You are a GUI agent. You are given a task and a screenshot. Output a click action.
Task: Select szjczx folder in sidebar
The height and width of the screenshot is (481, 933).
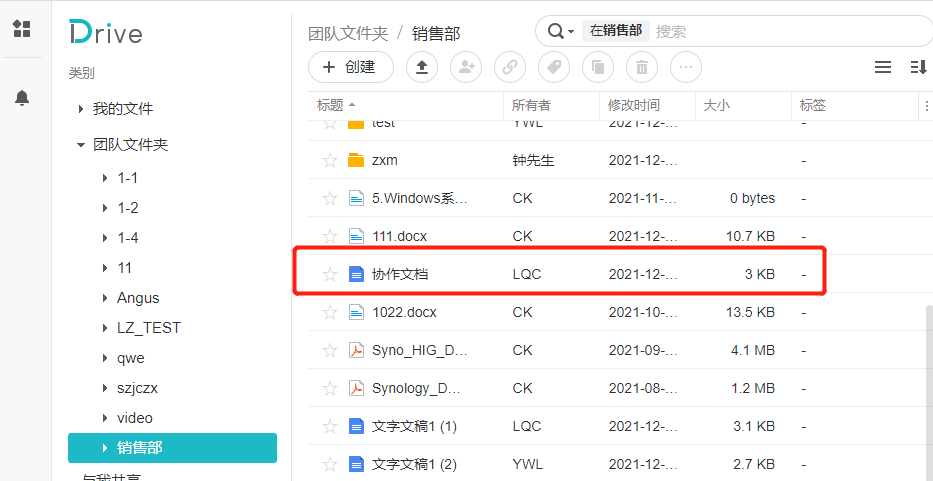click(x=137, y=388)
